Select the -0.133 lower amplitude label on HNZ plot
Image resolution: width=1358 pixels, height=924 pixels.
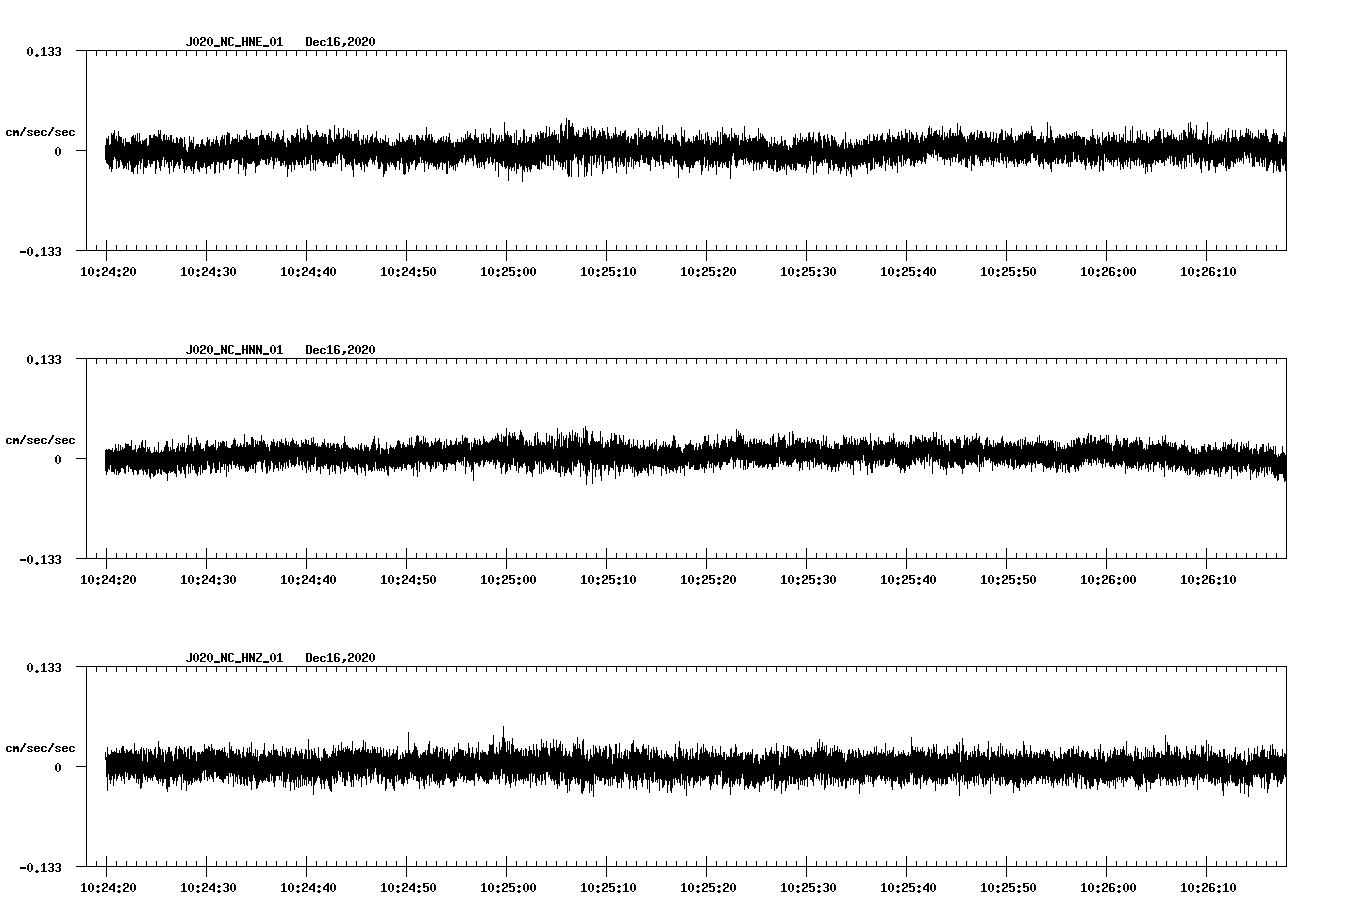coord(42,870)
